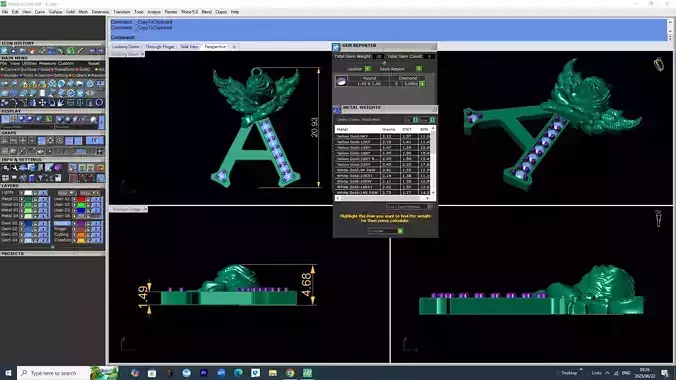Open the Gems category in the Main Menu

(x=44, y=75)
